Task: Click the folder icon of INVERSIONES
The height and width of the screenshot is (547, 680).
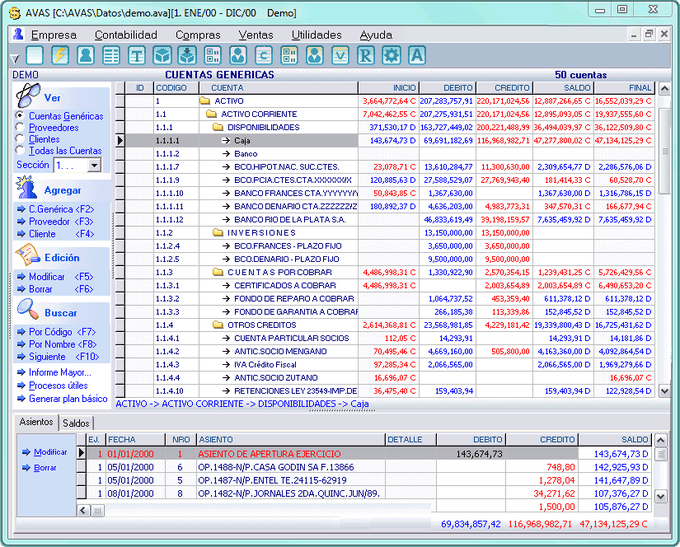Action: [218, 233]
